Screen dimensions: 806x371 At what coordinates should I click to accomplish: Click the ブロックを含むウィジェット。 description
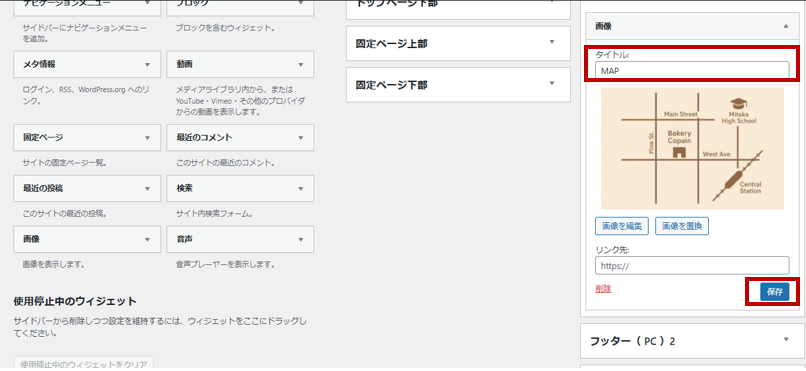click(x=225, y=27)
